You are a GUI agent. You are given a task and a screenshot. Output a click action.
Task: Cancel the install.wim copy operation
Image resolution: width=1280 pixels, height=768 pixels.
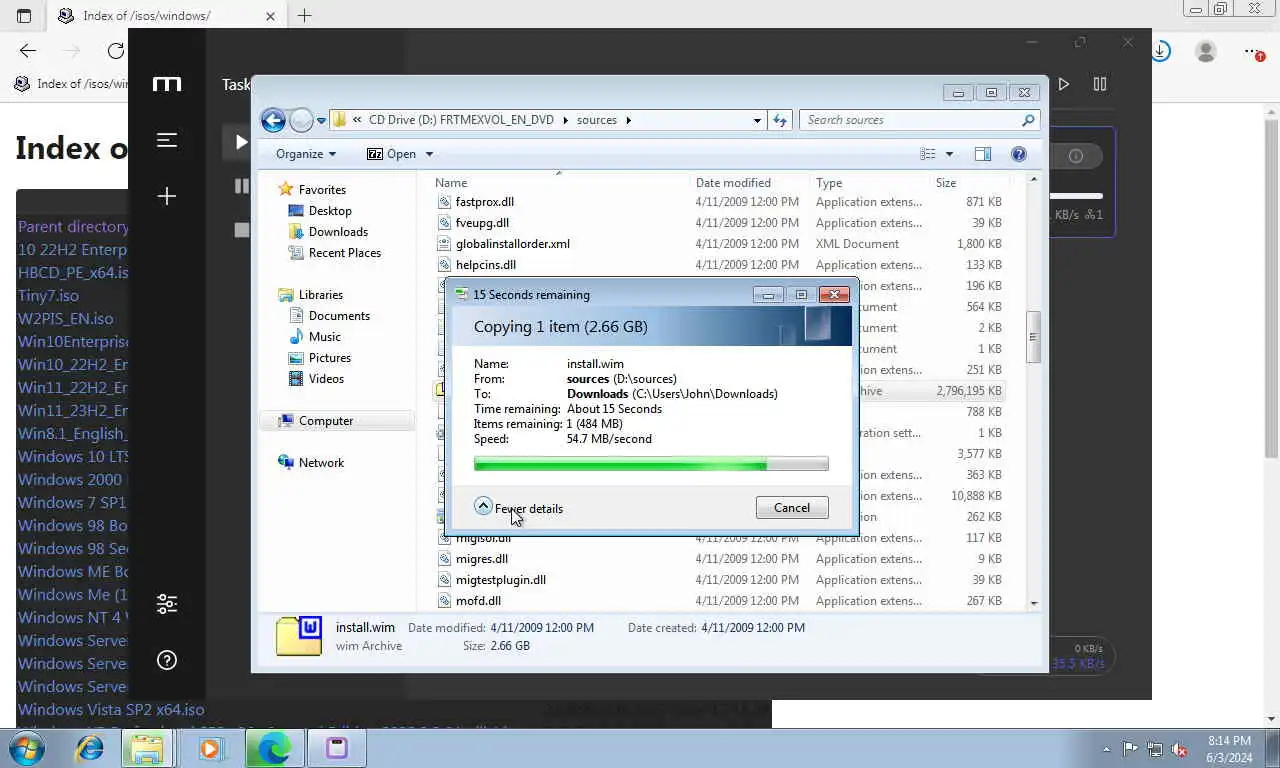tap(792, 508)
